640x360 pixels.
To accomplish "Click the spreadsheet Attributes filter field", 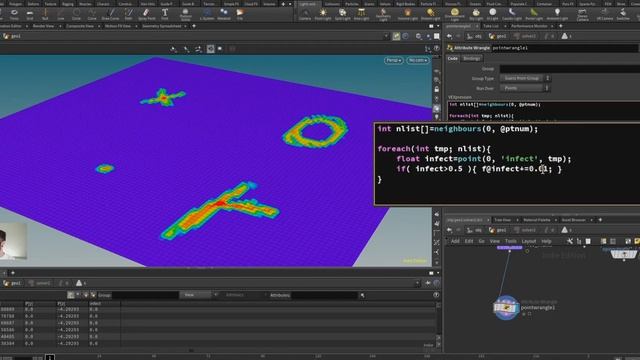I will 324,295.
